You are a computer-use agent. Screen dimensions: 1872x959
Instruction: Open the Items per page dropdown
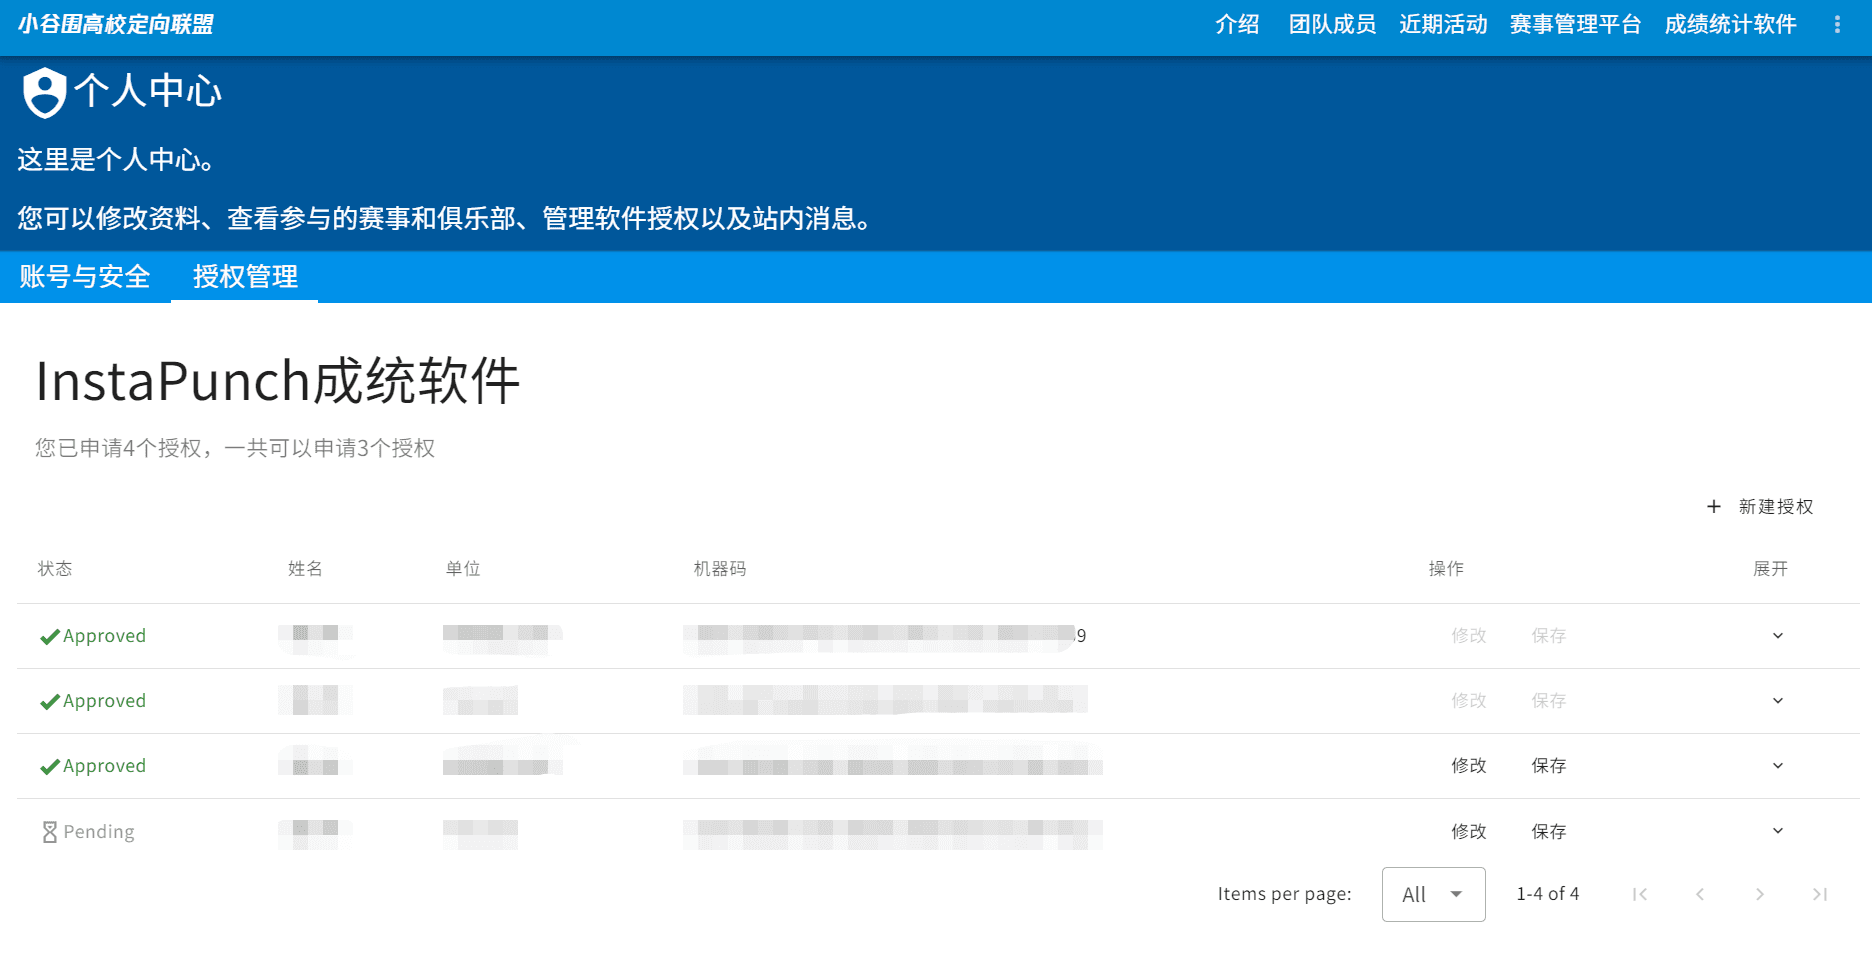tap(1433, 894)
